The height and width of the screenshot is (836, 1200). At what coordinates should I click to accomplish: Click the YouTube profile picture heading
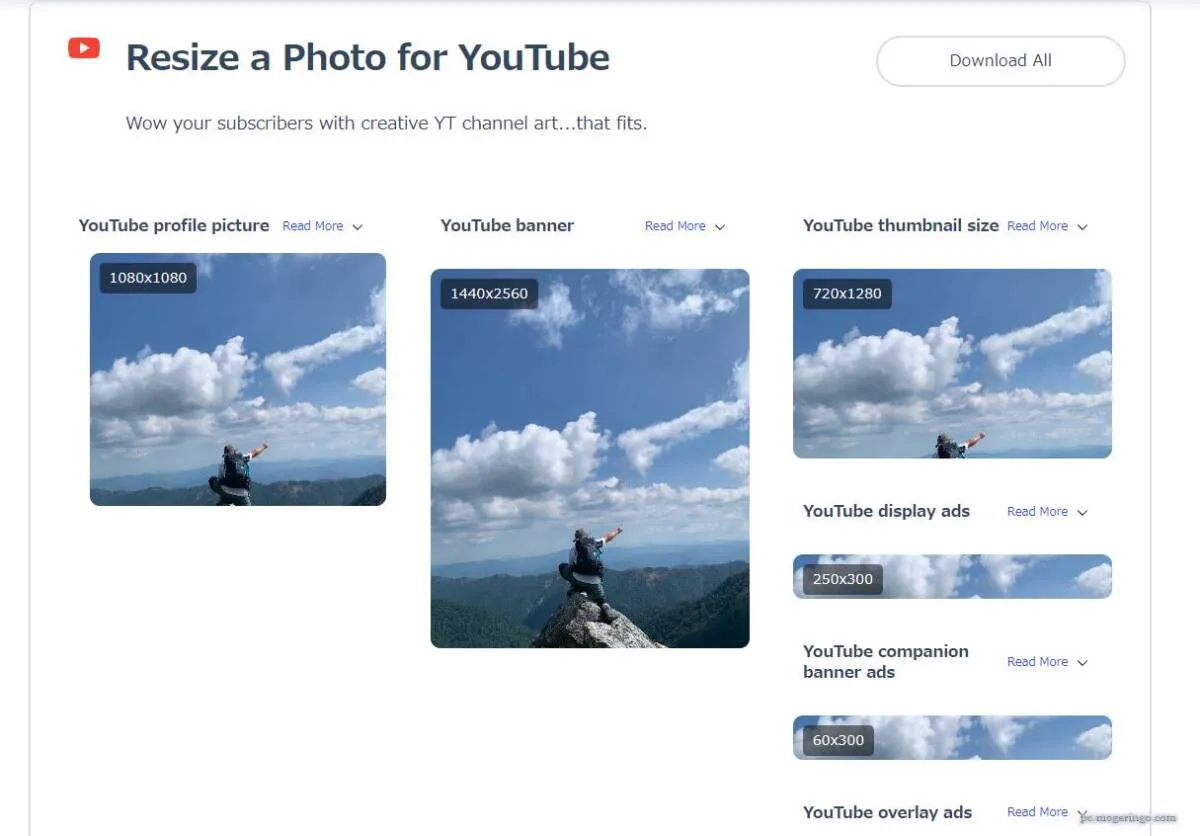click(x=174, y=225)
